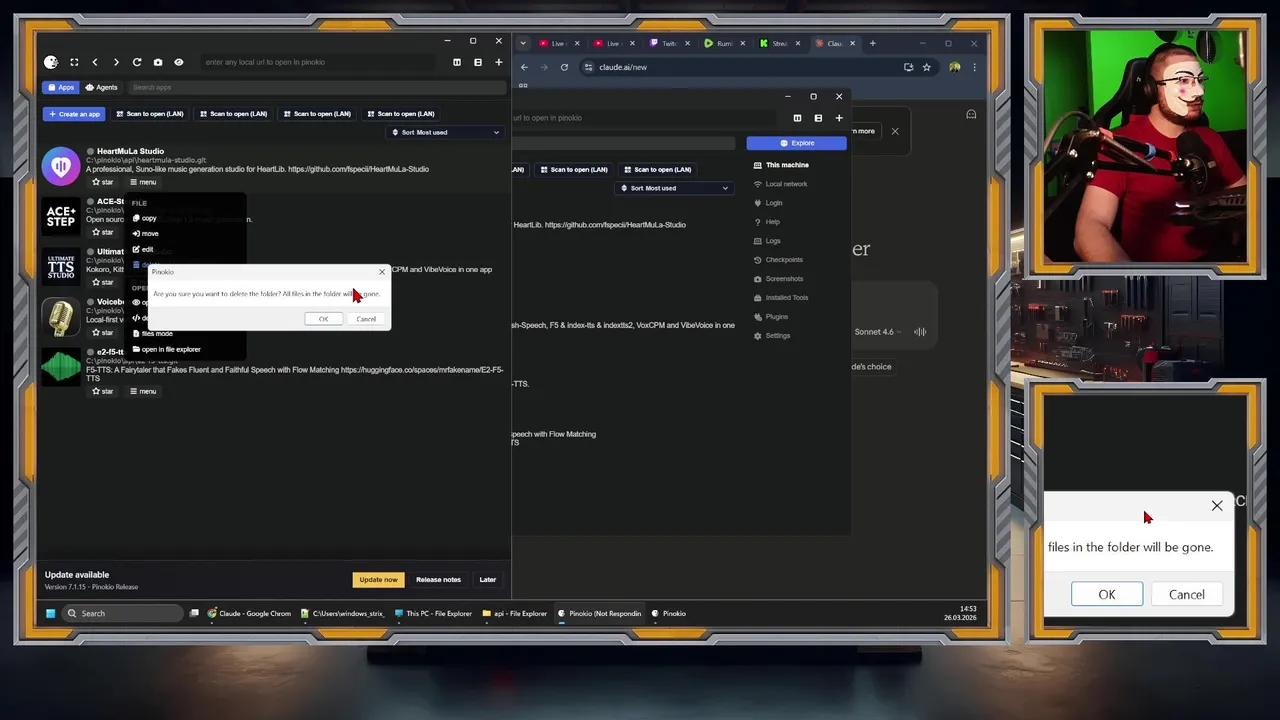Screen dimensions: 1280x720
Task: Go back in front Pinokio window
Action: coord(95,62)
